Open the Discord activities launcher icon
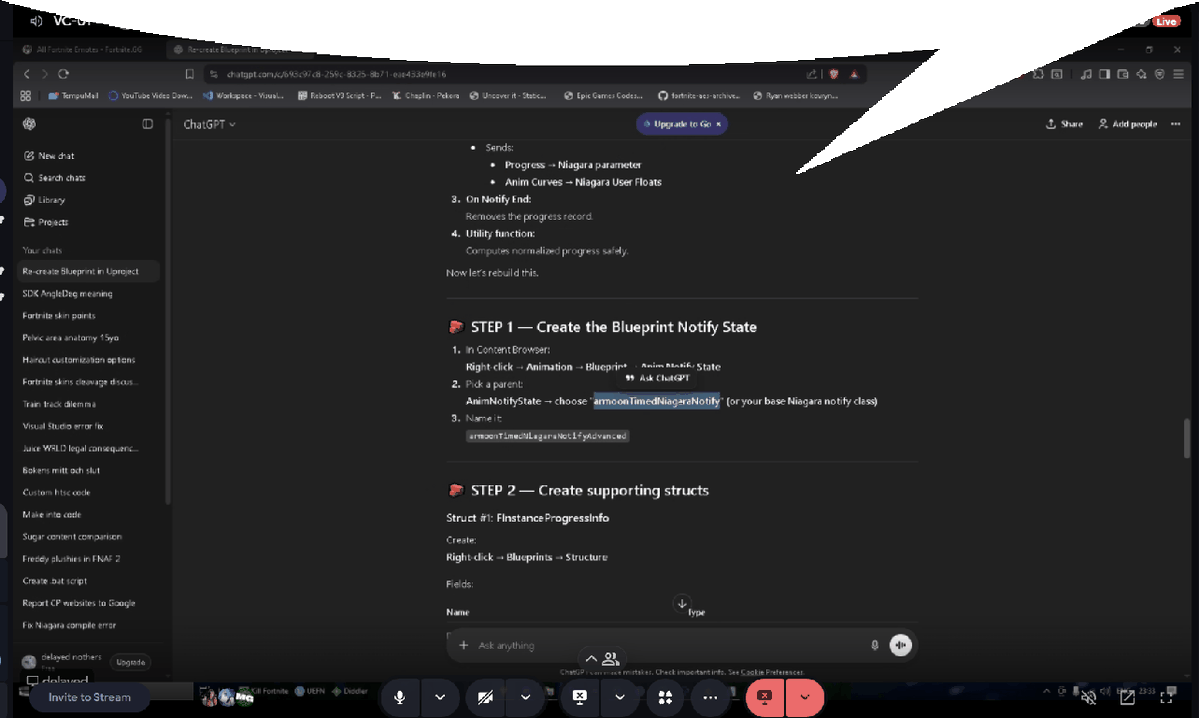Image resolution: width=1199 pixels, height=718 pixels. [665, 697]
